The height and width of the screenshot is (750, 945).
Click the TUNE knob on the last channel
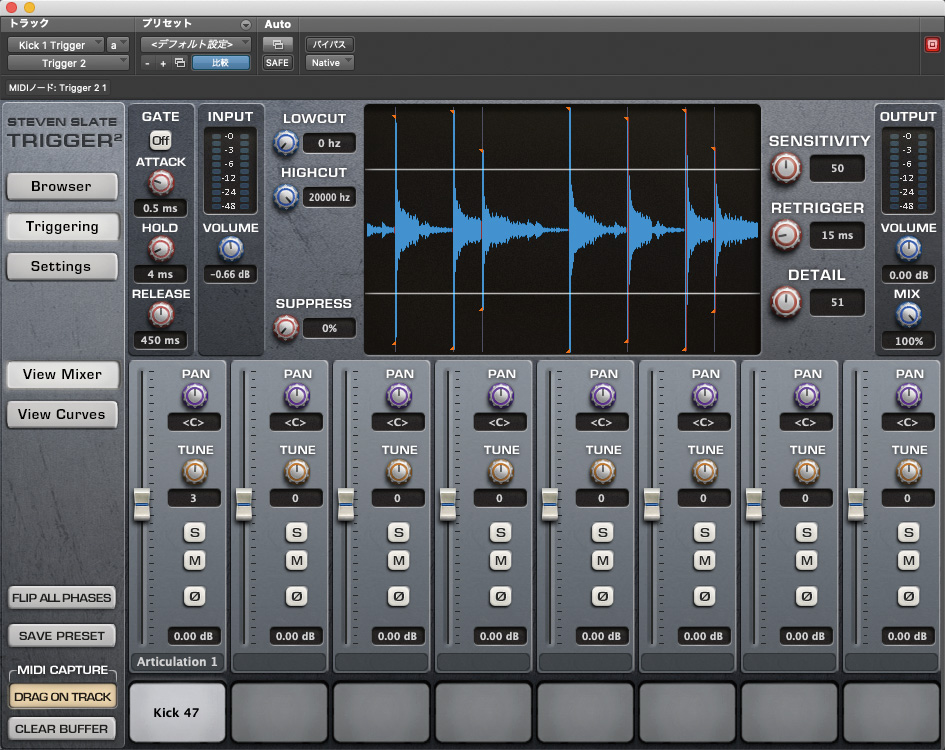(x=909, y=472)
